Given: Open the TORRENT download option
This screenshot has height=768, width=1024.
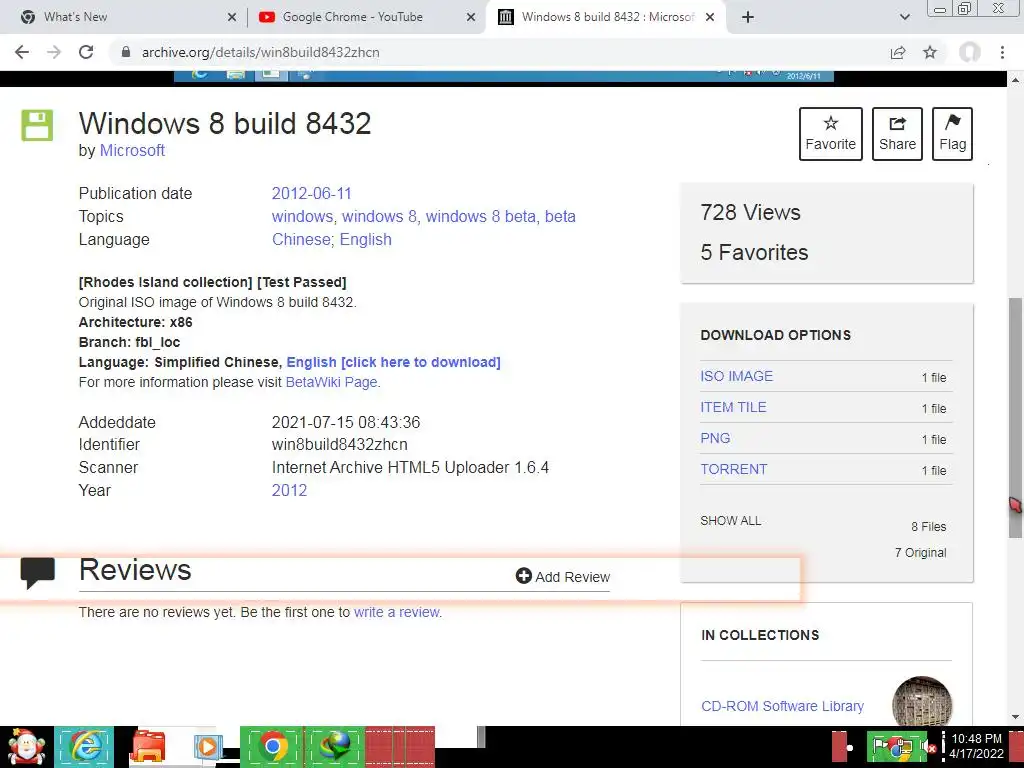Looking at the screenshot, I should [733, 469].
